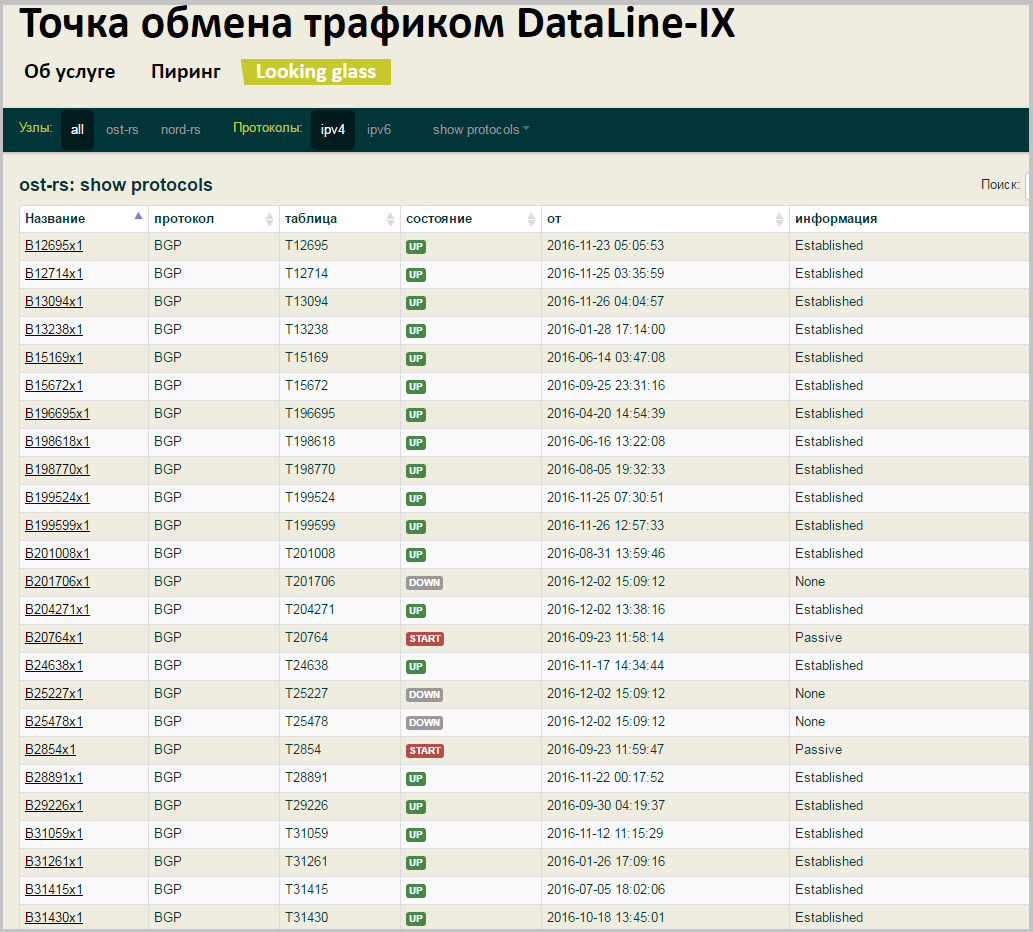Screen dimensions: 1033x932
Task: Open the B13094x1 link
Action: pos(54,302)
